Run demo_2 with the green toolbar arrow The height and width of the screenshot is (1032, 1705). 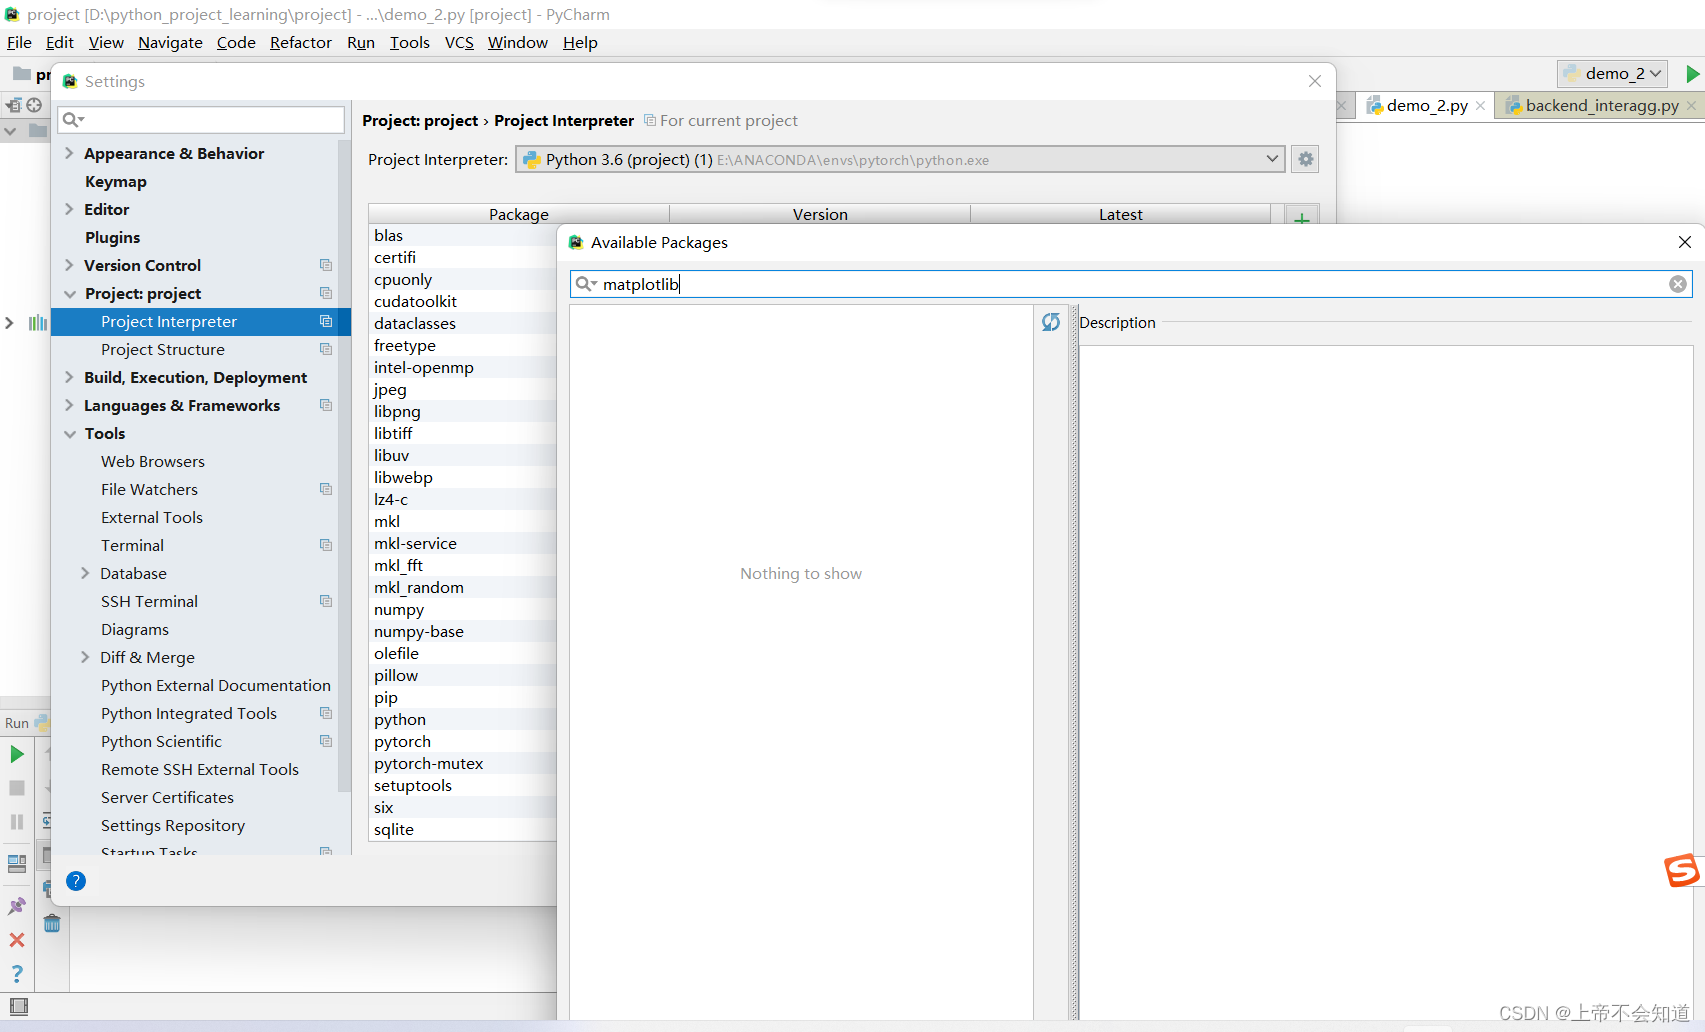click(1692, 73)
